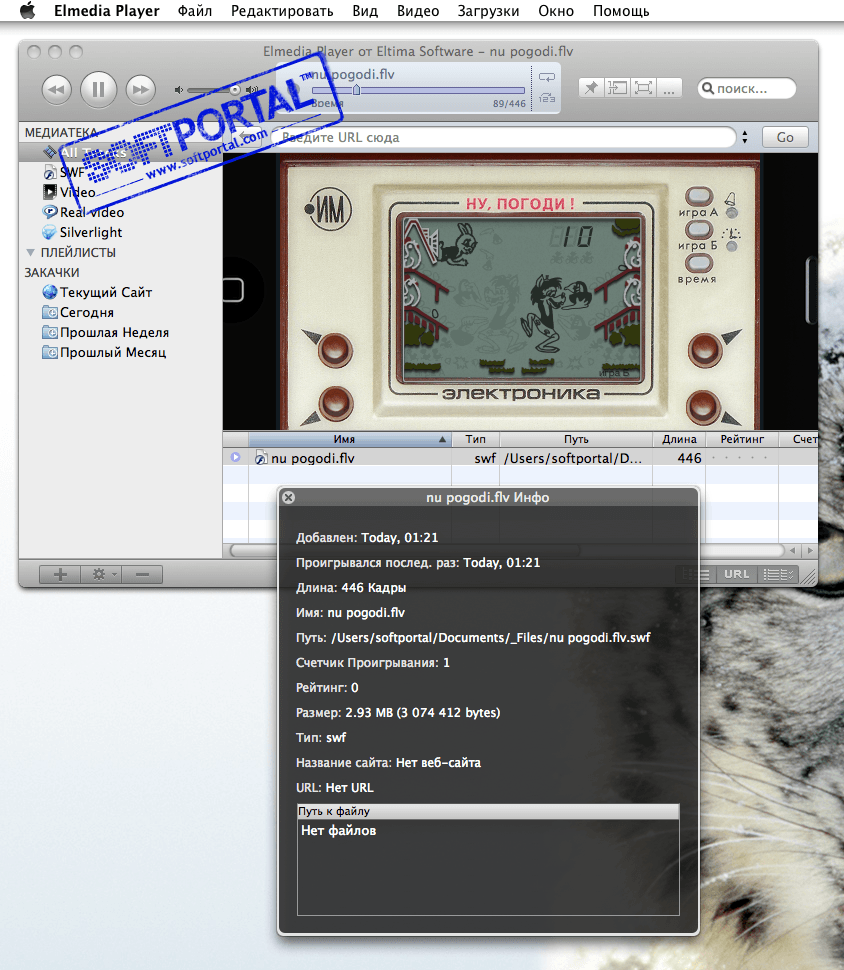This screenshot has width=844, height=970.
Task: Click the Текущий Сайт globe icon
Action: [x=50, y=292]
